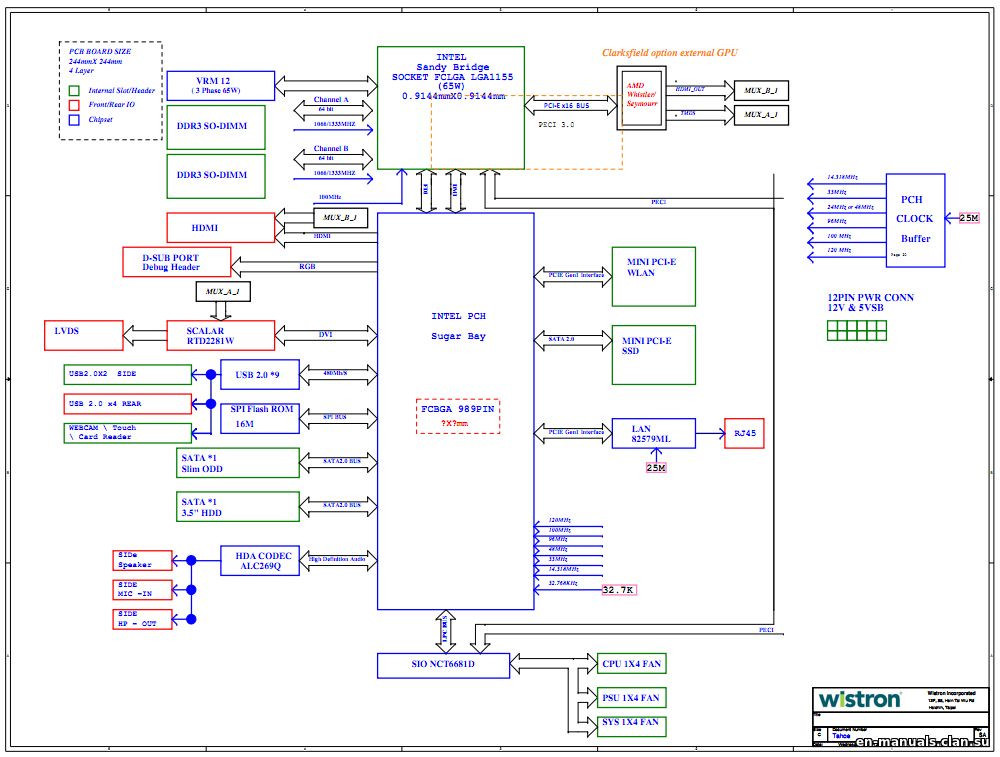Select the AMD Whistler/Seymour GPU block
This screenshot has height=757, width=1000.
(641, 98)
